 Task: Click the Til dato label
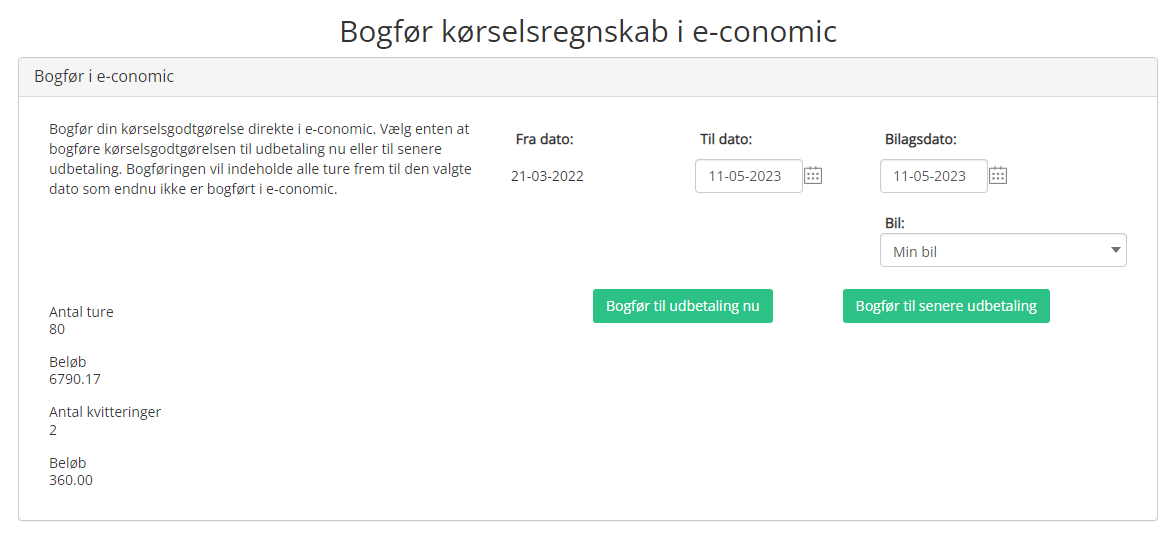tap(726, 139)
